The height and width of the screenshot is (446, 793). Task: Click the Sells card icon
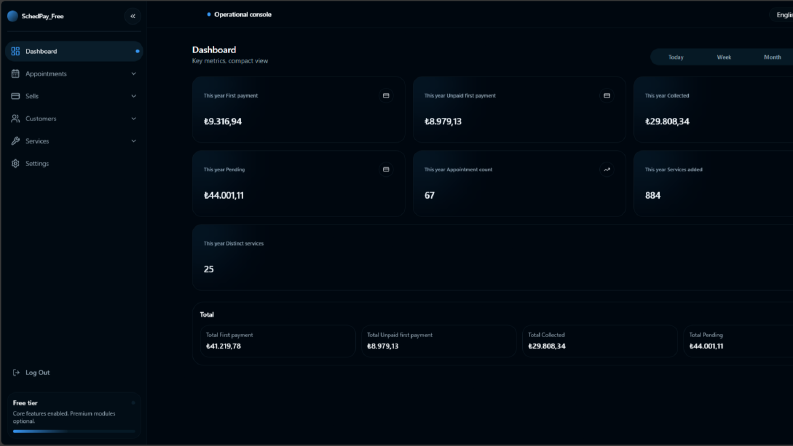tap(15, 96)
